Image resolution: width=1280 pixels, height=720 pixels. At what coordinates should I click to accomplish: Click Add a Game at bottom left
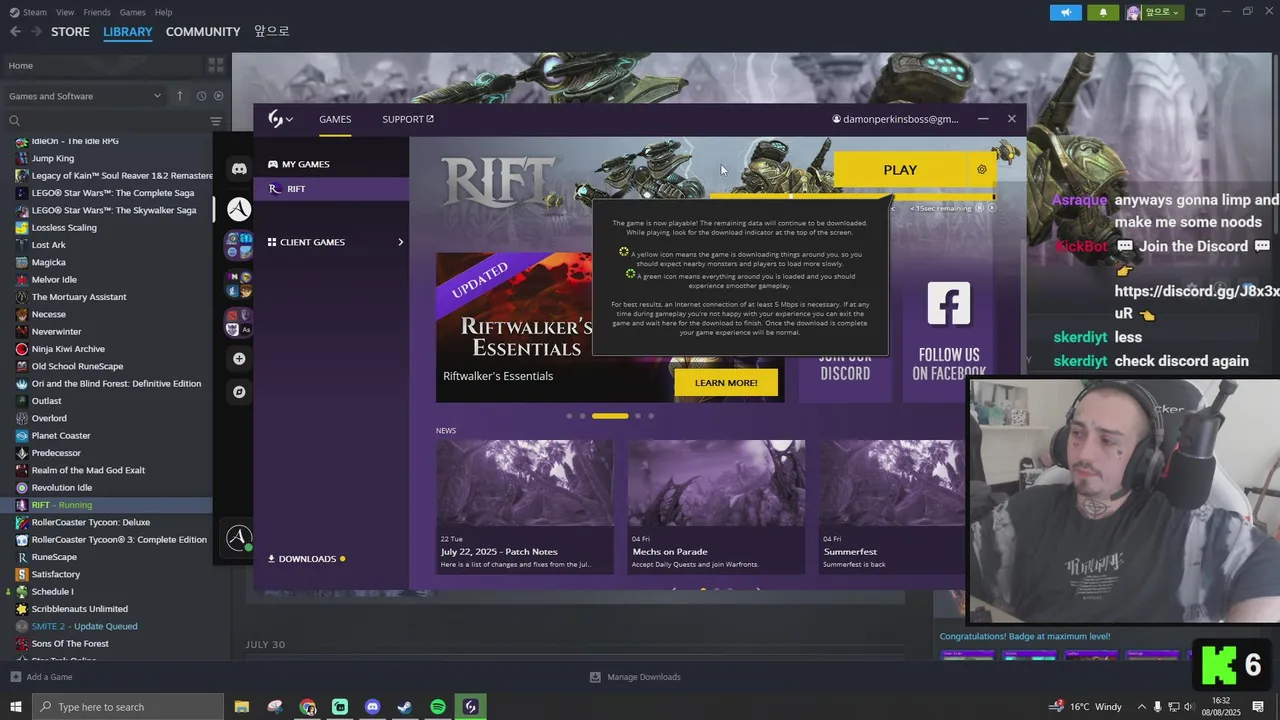(41, 677)
